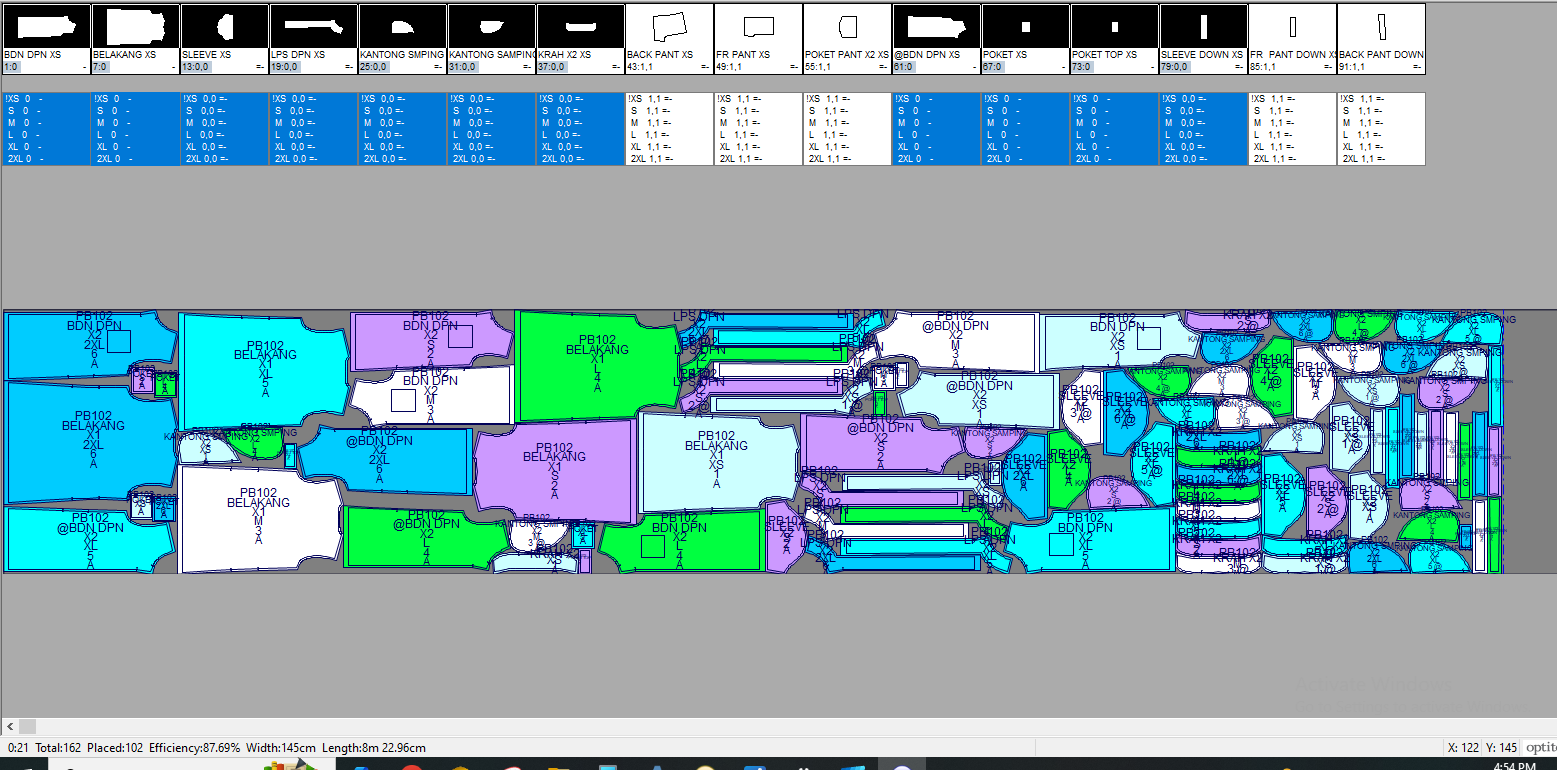
Task: Select the FR PANT XS piece thumbnail
Action: 758,26
